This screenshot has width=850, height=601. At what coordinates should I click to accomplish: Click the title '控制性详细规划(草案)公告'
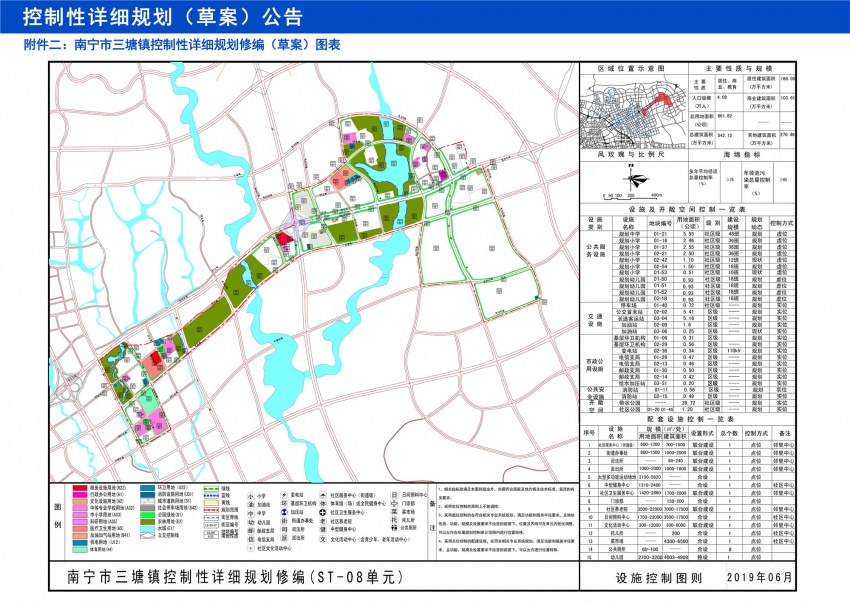(x=162, y=17)
